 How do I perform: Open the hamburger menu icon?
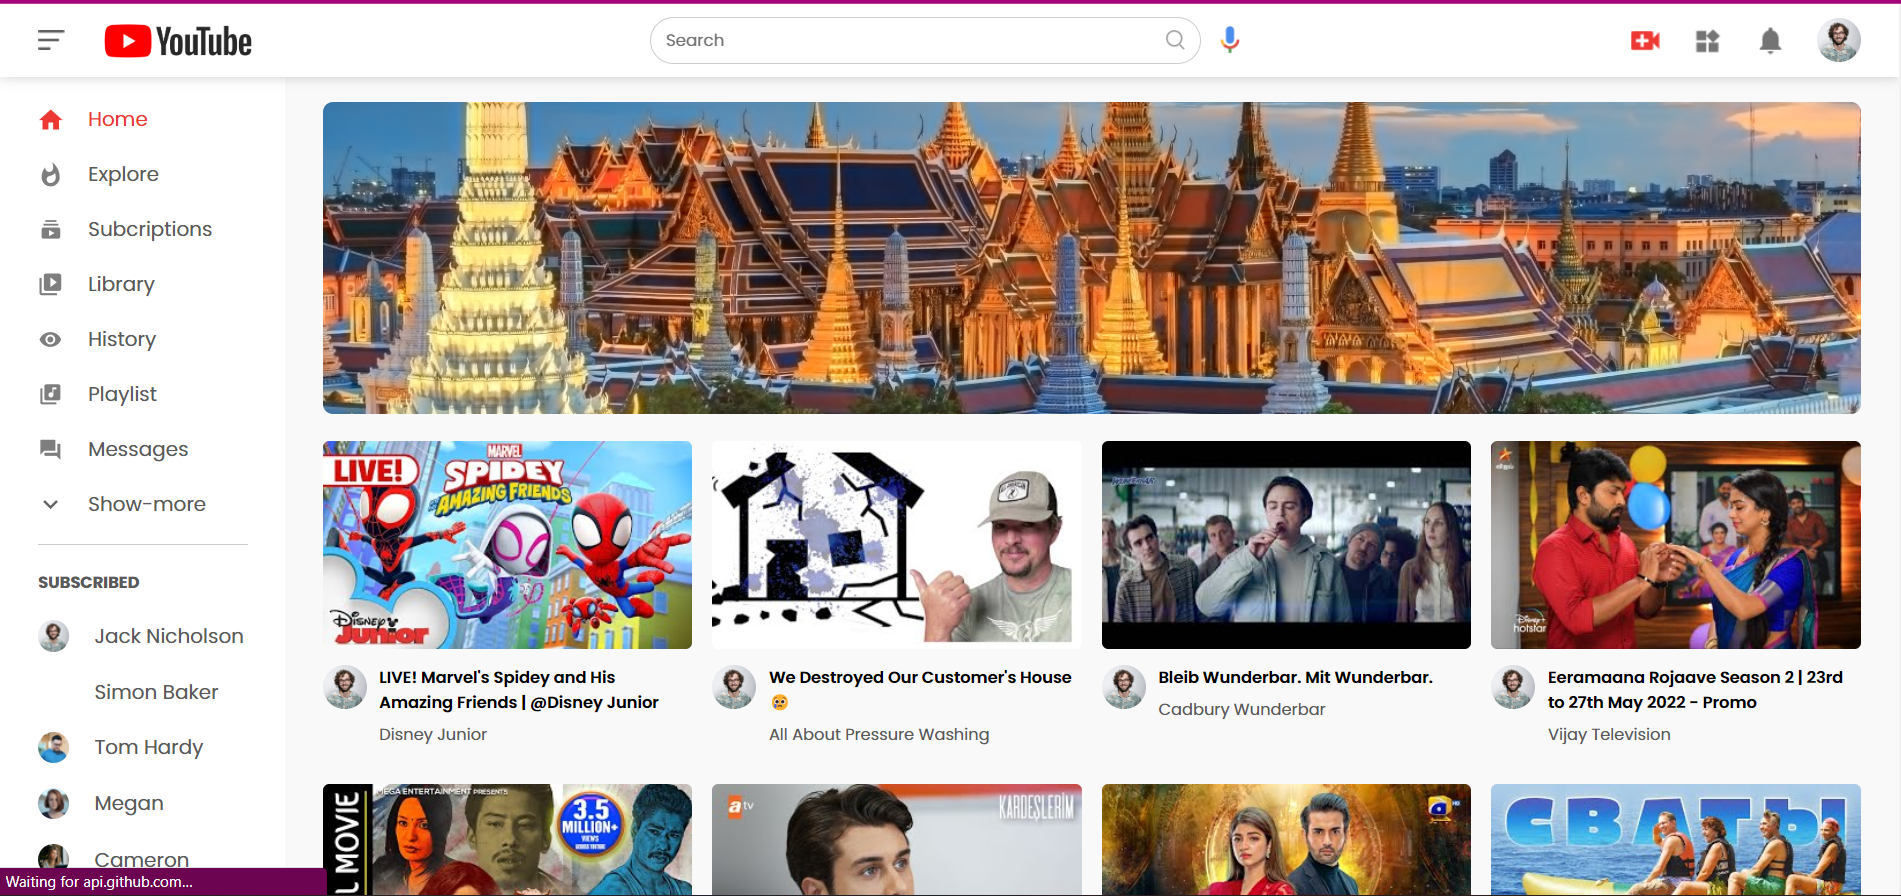(51, 40)
